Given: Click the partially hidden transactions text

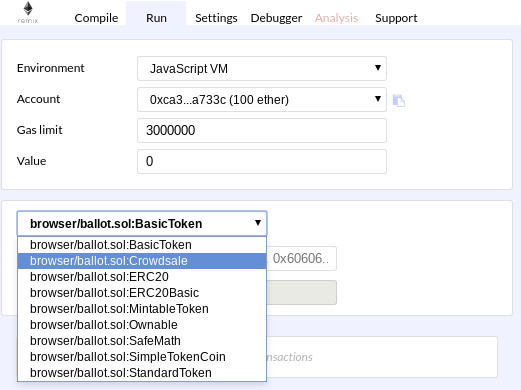Looking at the screenshot, I should (290, 357).
